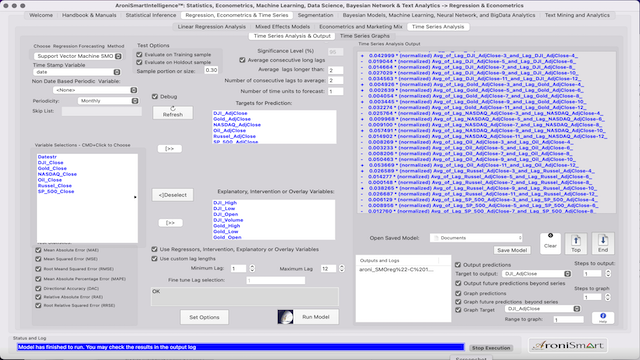
Task: Open Time Stamp Variable date dropdown
Action: click(x=77, y=72)
